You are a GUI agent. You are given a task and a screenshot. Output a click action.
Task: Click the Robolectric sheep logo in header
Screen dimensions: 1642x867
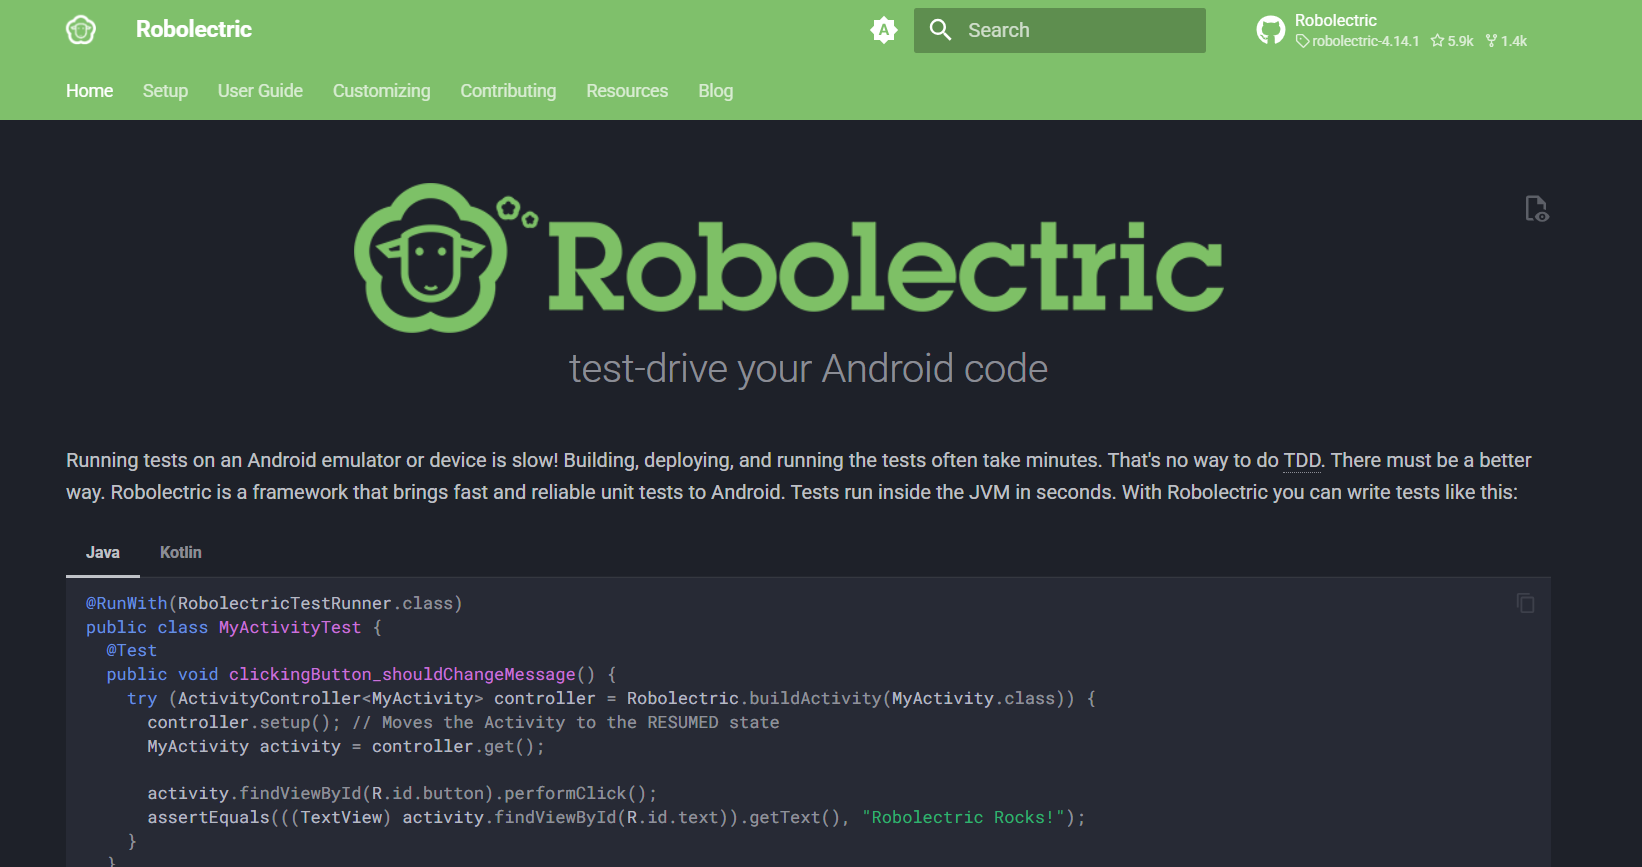click(81, 30)
